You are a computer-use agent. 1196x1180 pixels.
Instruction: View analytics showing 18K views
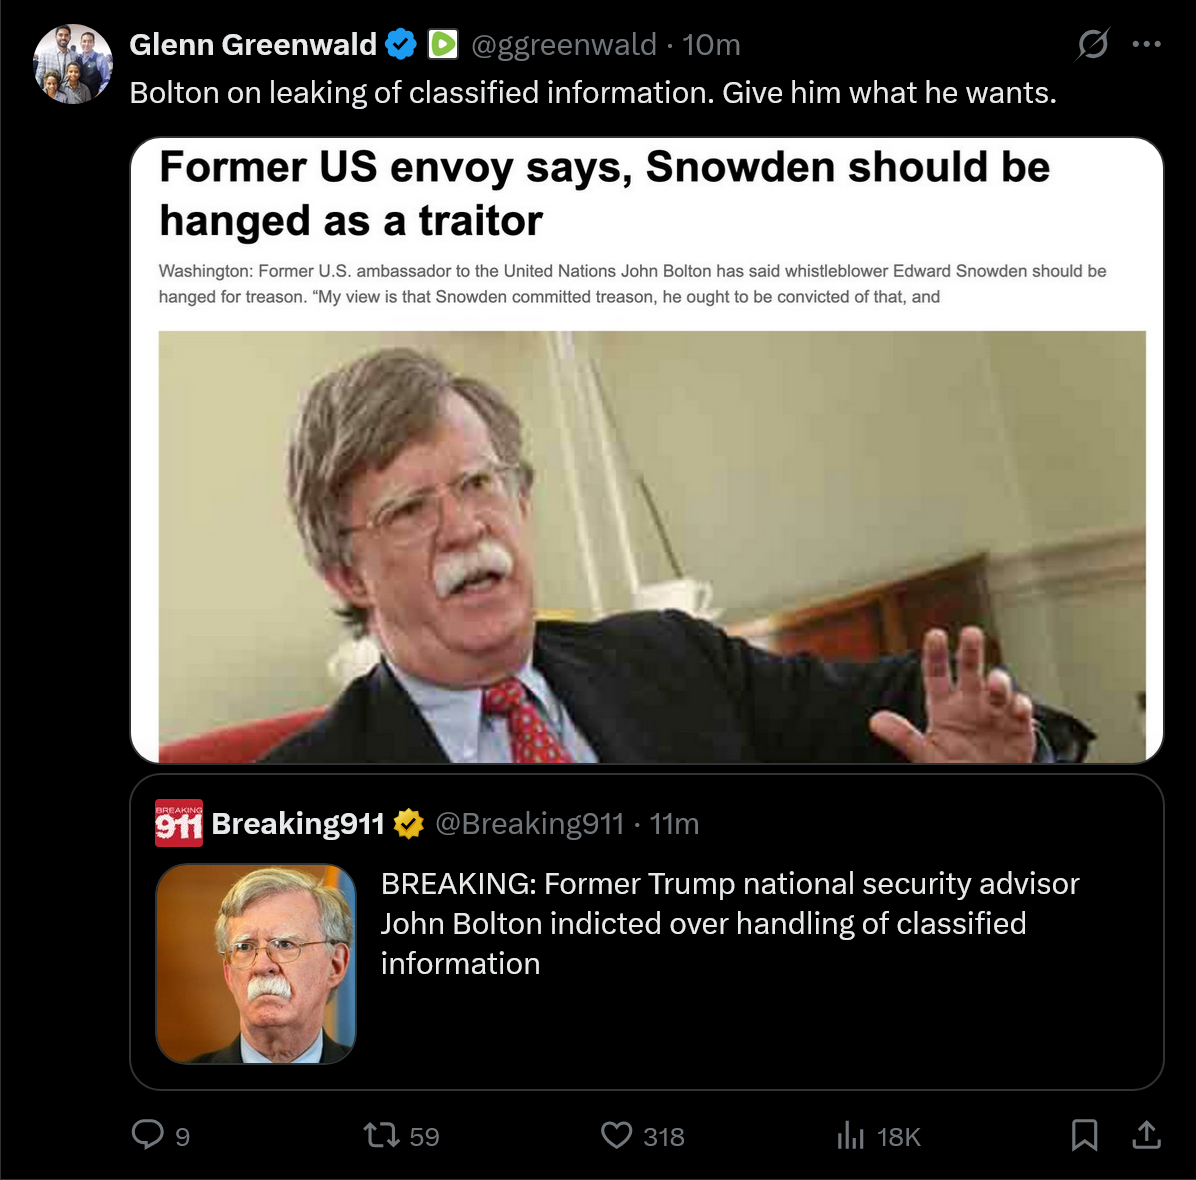pos(879,1136)
